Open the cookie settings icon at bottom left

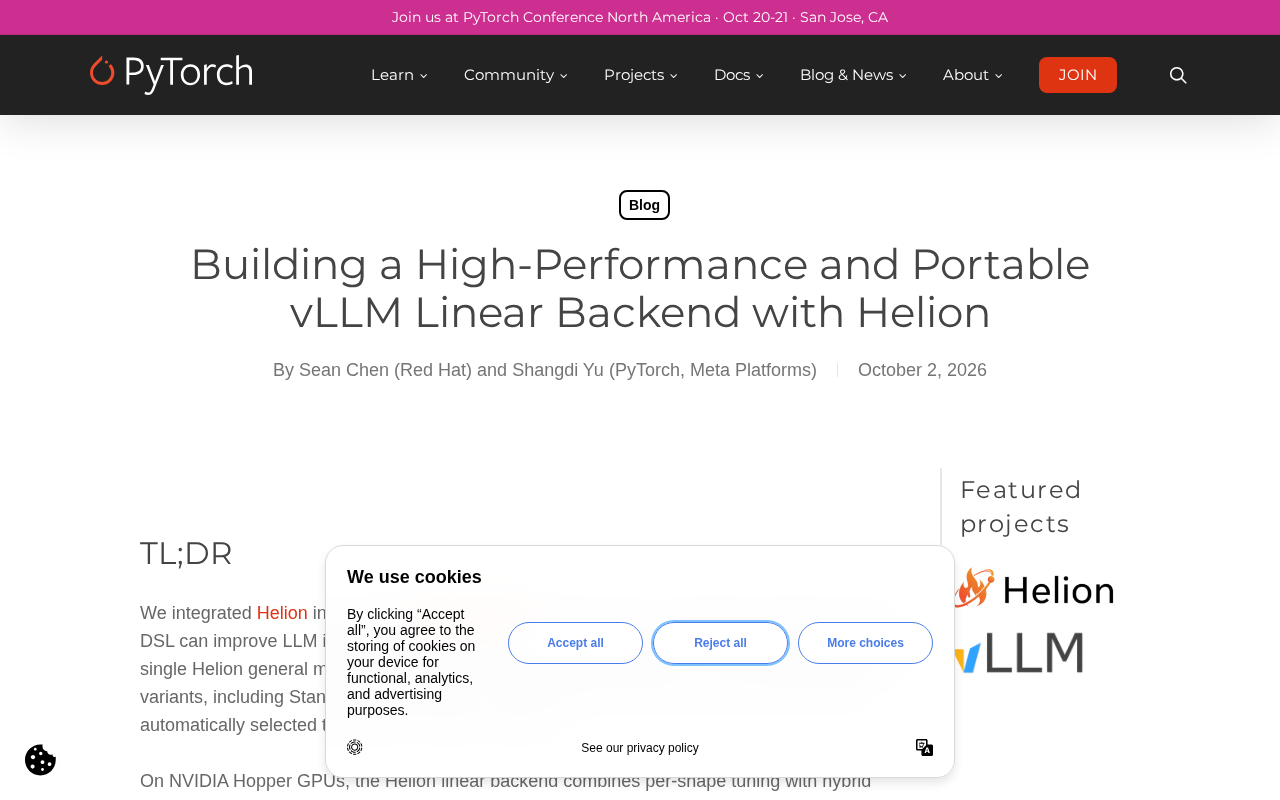40,760
